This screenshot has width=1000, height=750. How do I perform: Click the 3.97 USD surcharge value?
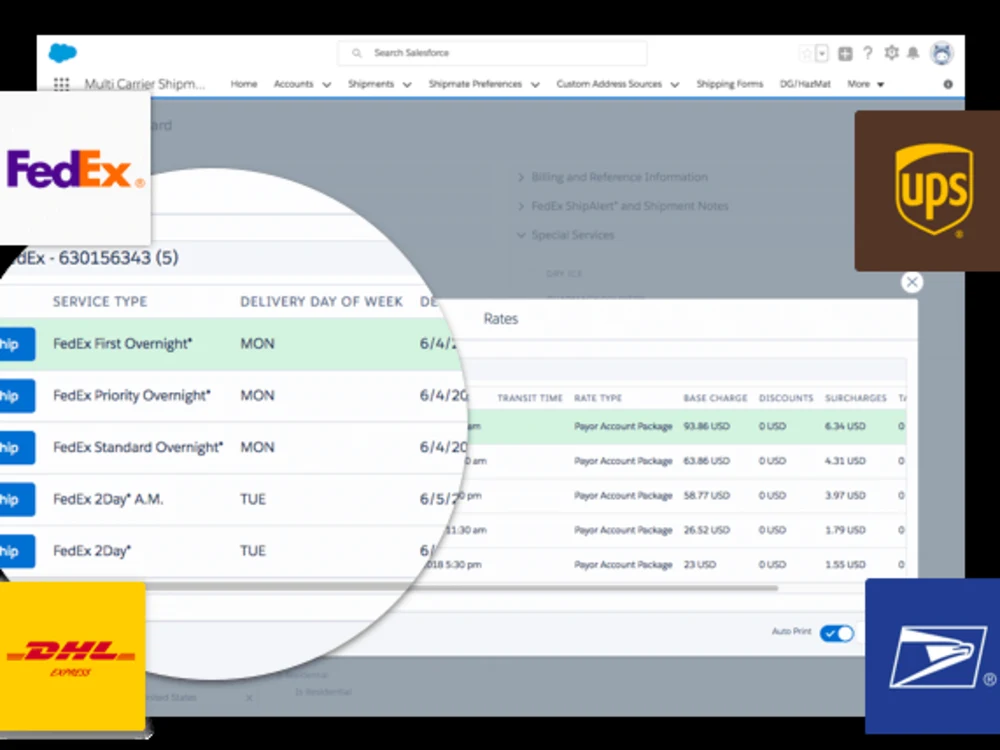[845, 495]
